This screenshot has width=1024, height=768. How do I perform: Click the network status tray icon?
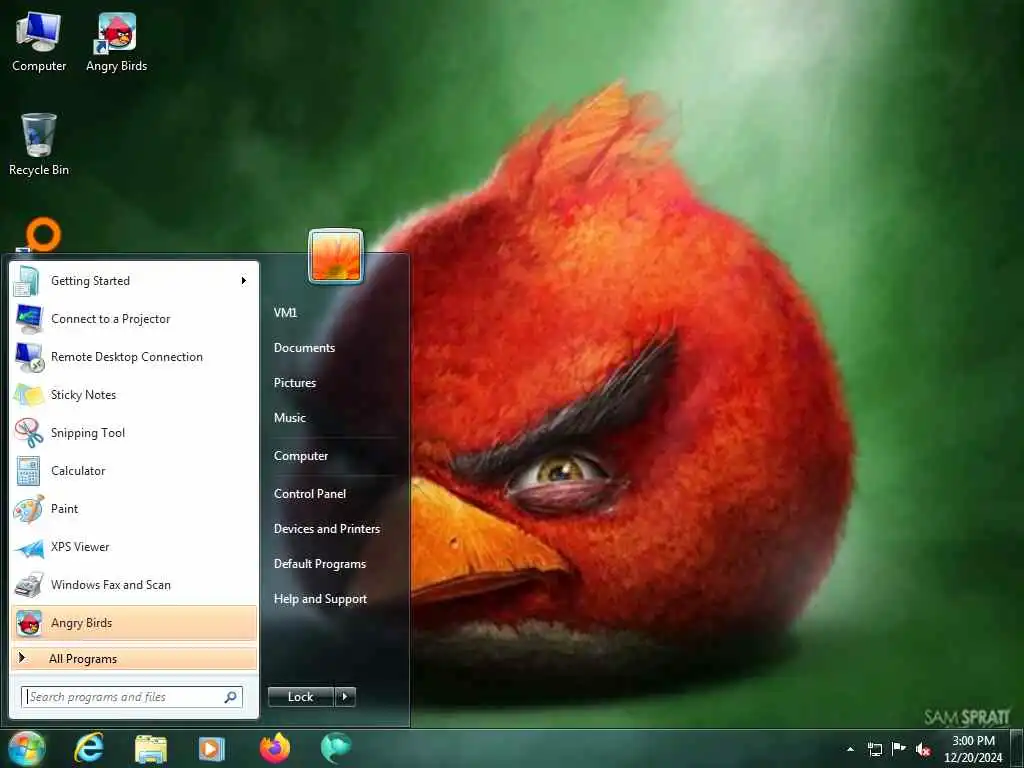click(x=874, y=749)
